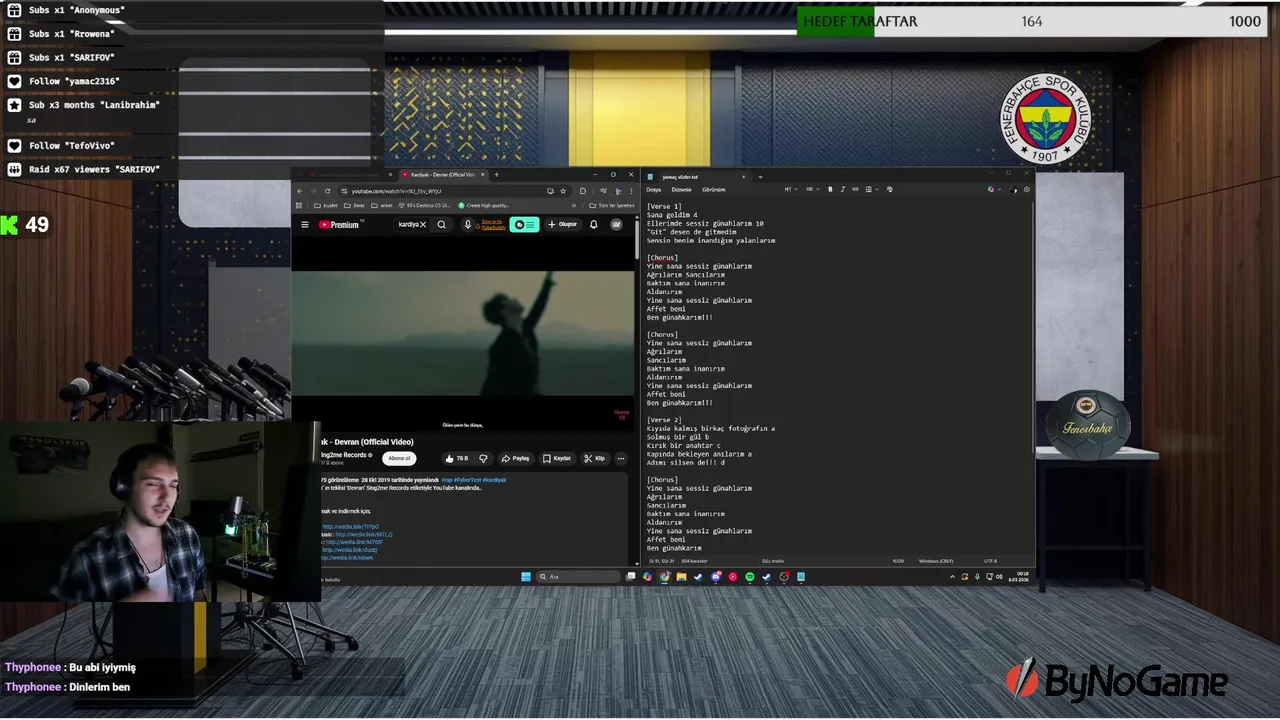
Task: Click the browser address bar URL
Action: click(x=397, y=191)
